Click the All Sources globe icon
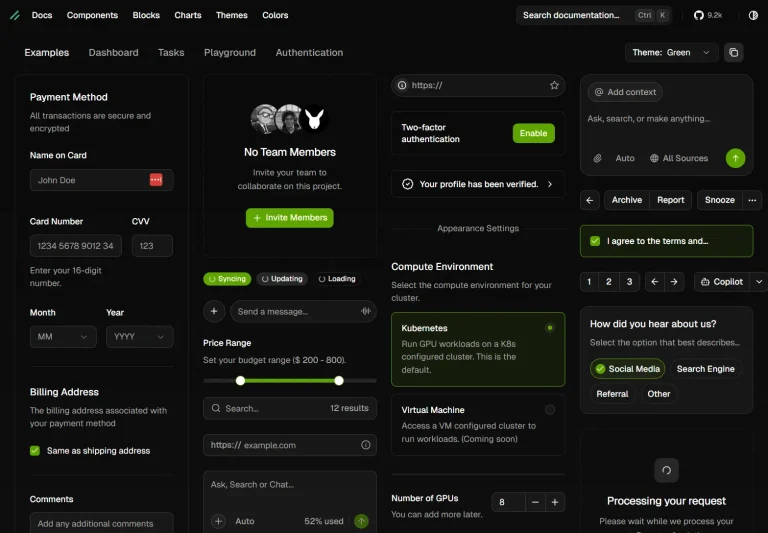768x533 pixels. [x=654, y=158]
